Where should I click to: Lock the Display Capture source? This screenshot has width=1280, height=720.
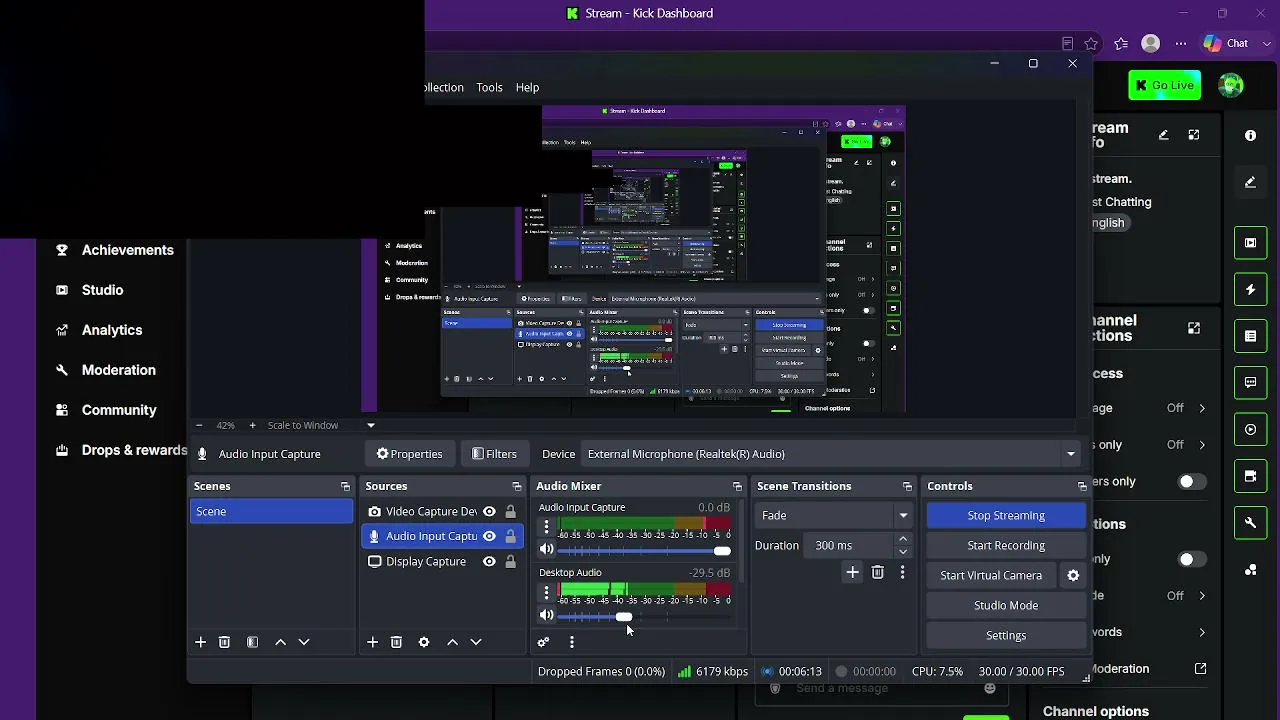pyautogui.click(x=510, y=561)
